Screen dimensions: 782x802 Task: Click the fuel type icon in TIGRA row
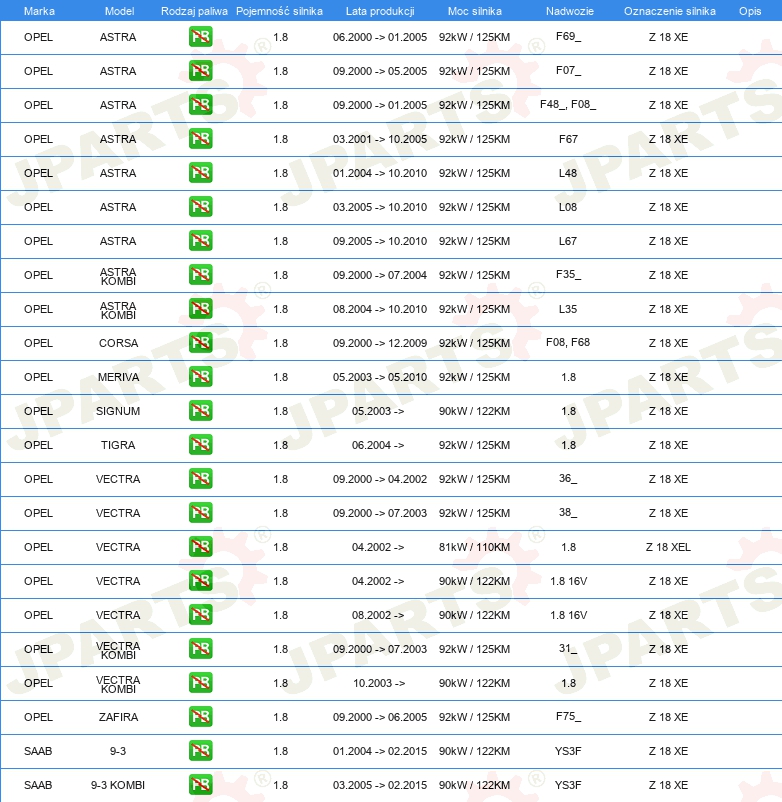coord(200,445)
